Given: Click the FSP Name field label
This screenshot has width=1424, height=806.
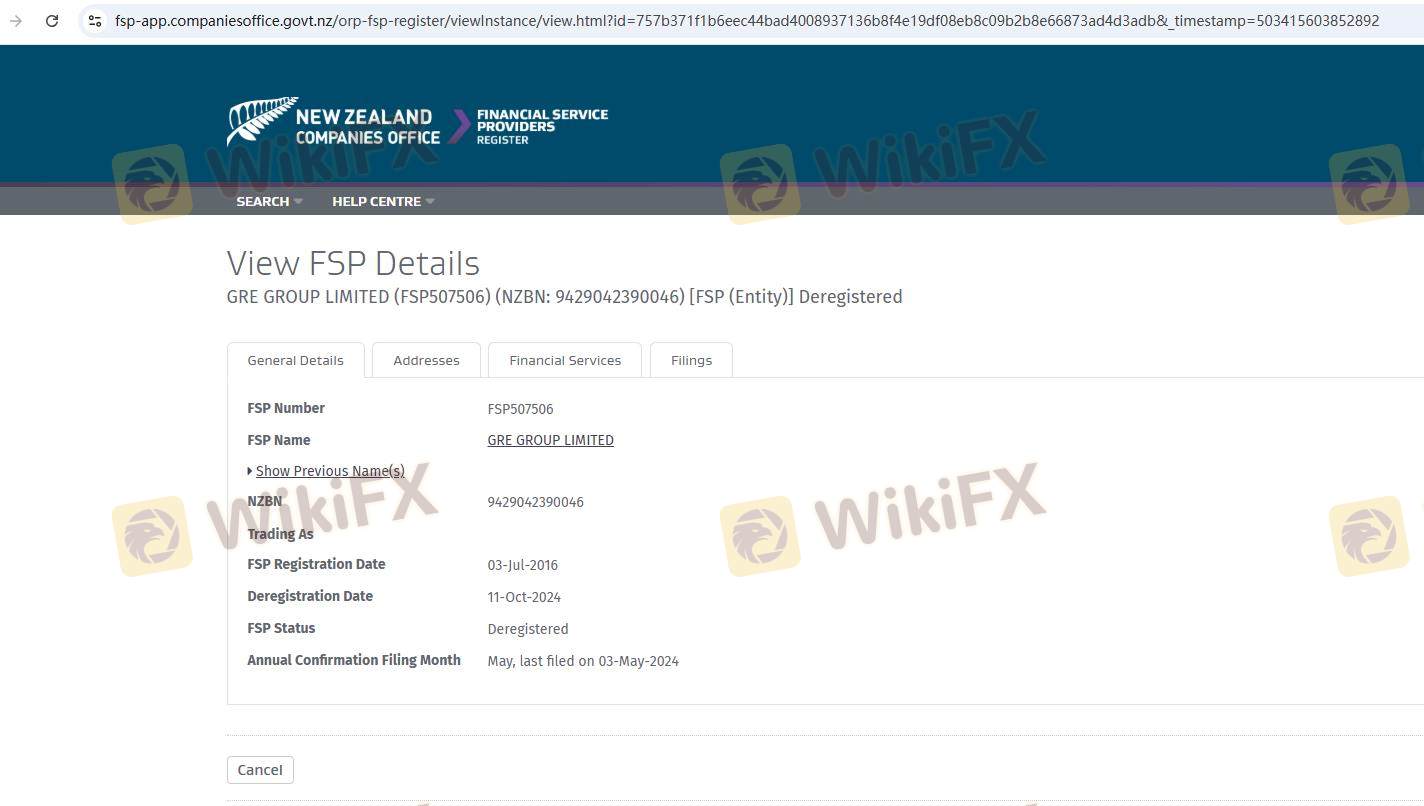Looking at the screenshot, I should click(279, 440).
